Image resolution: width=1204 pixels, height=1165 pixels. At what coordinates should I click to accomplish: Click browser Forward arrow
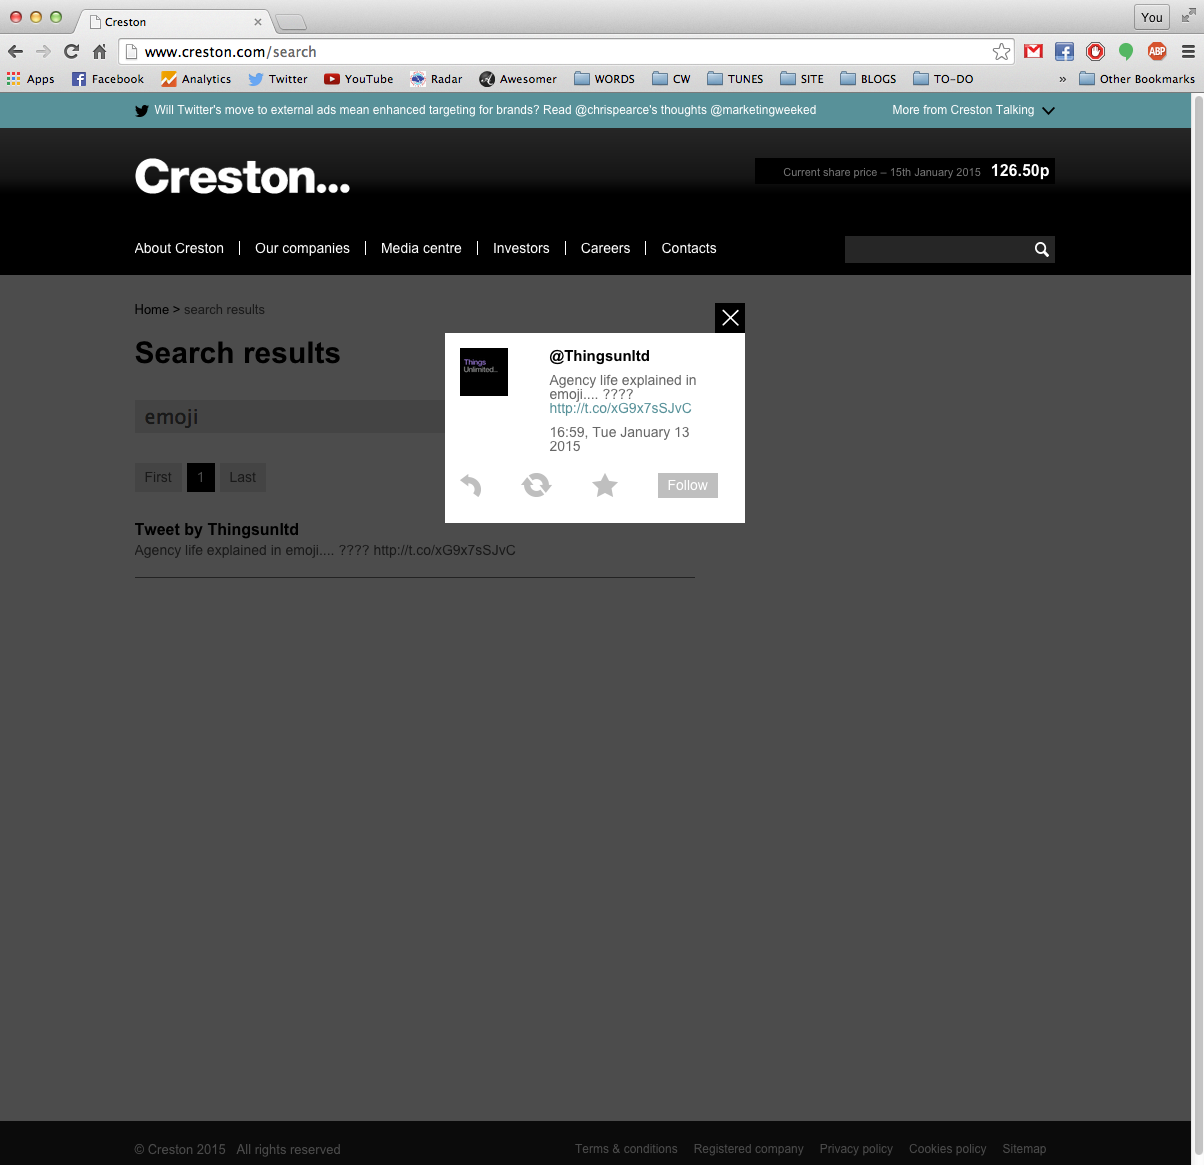[43, 52]
